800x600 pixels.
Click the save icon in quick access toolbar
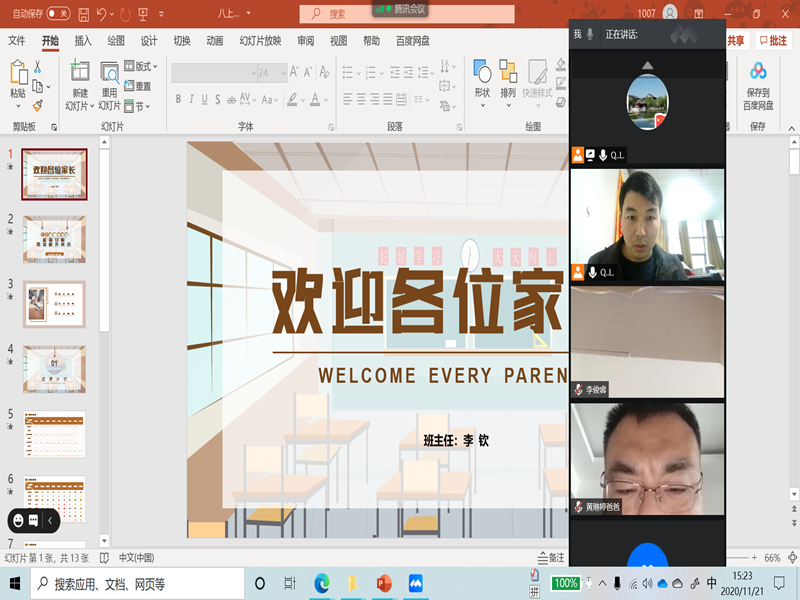pyautogui.click(x=83, y=14)
